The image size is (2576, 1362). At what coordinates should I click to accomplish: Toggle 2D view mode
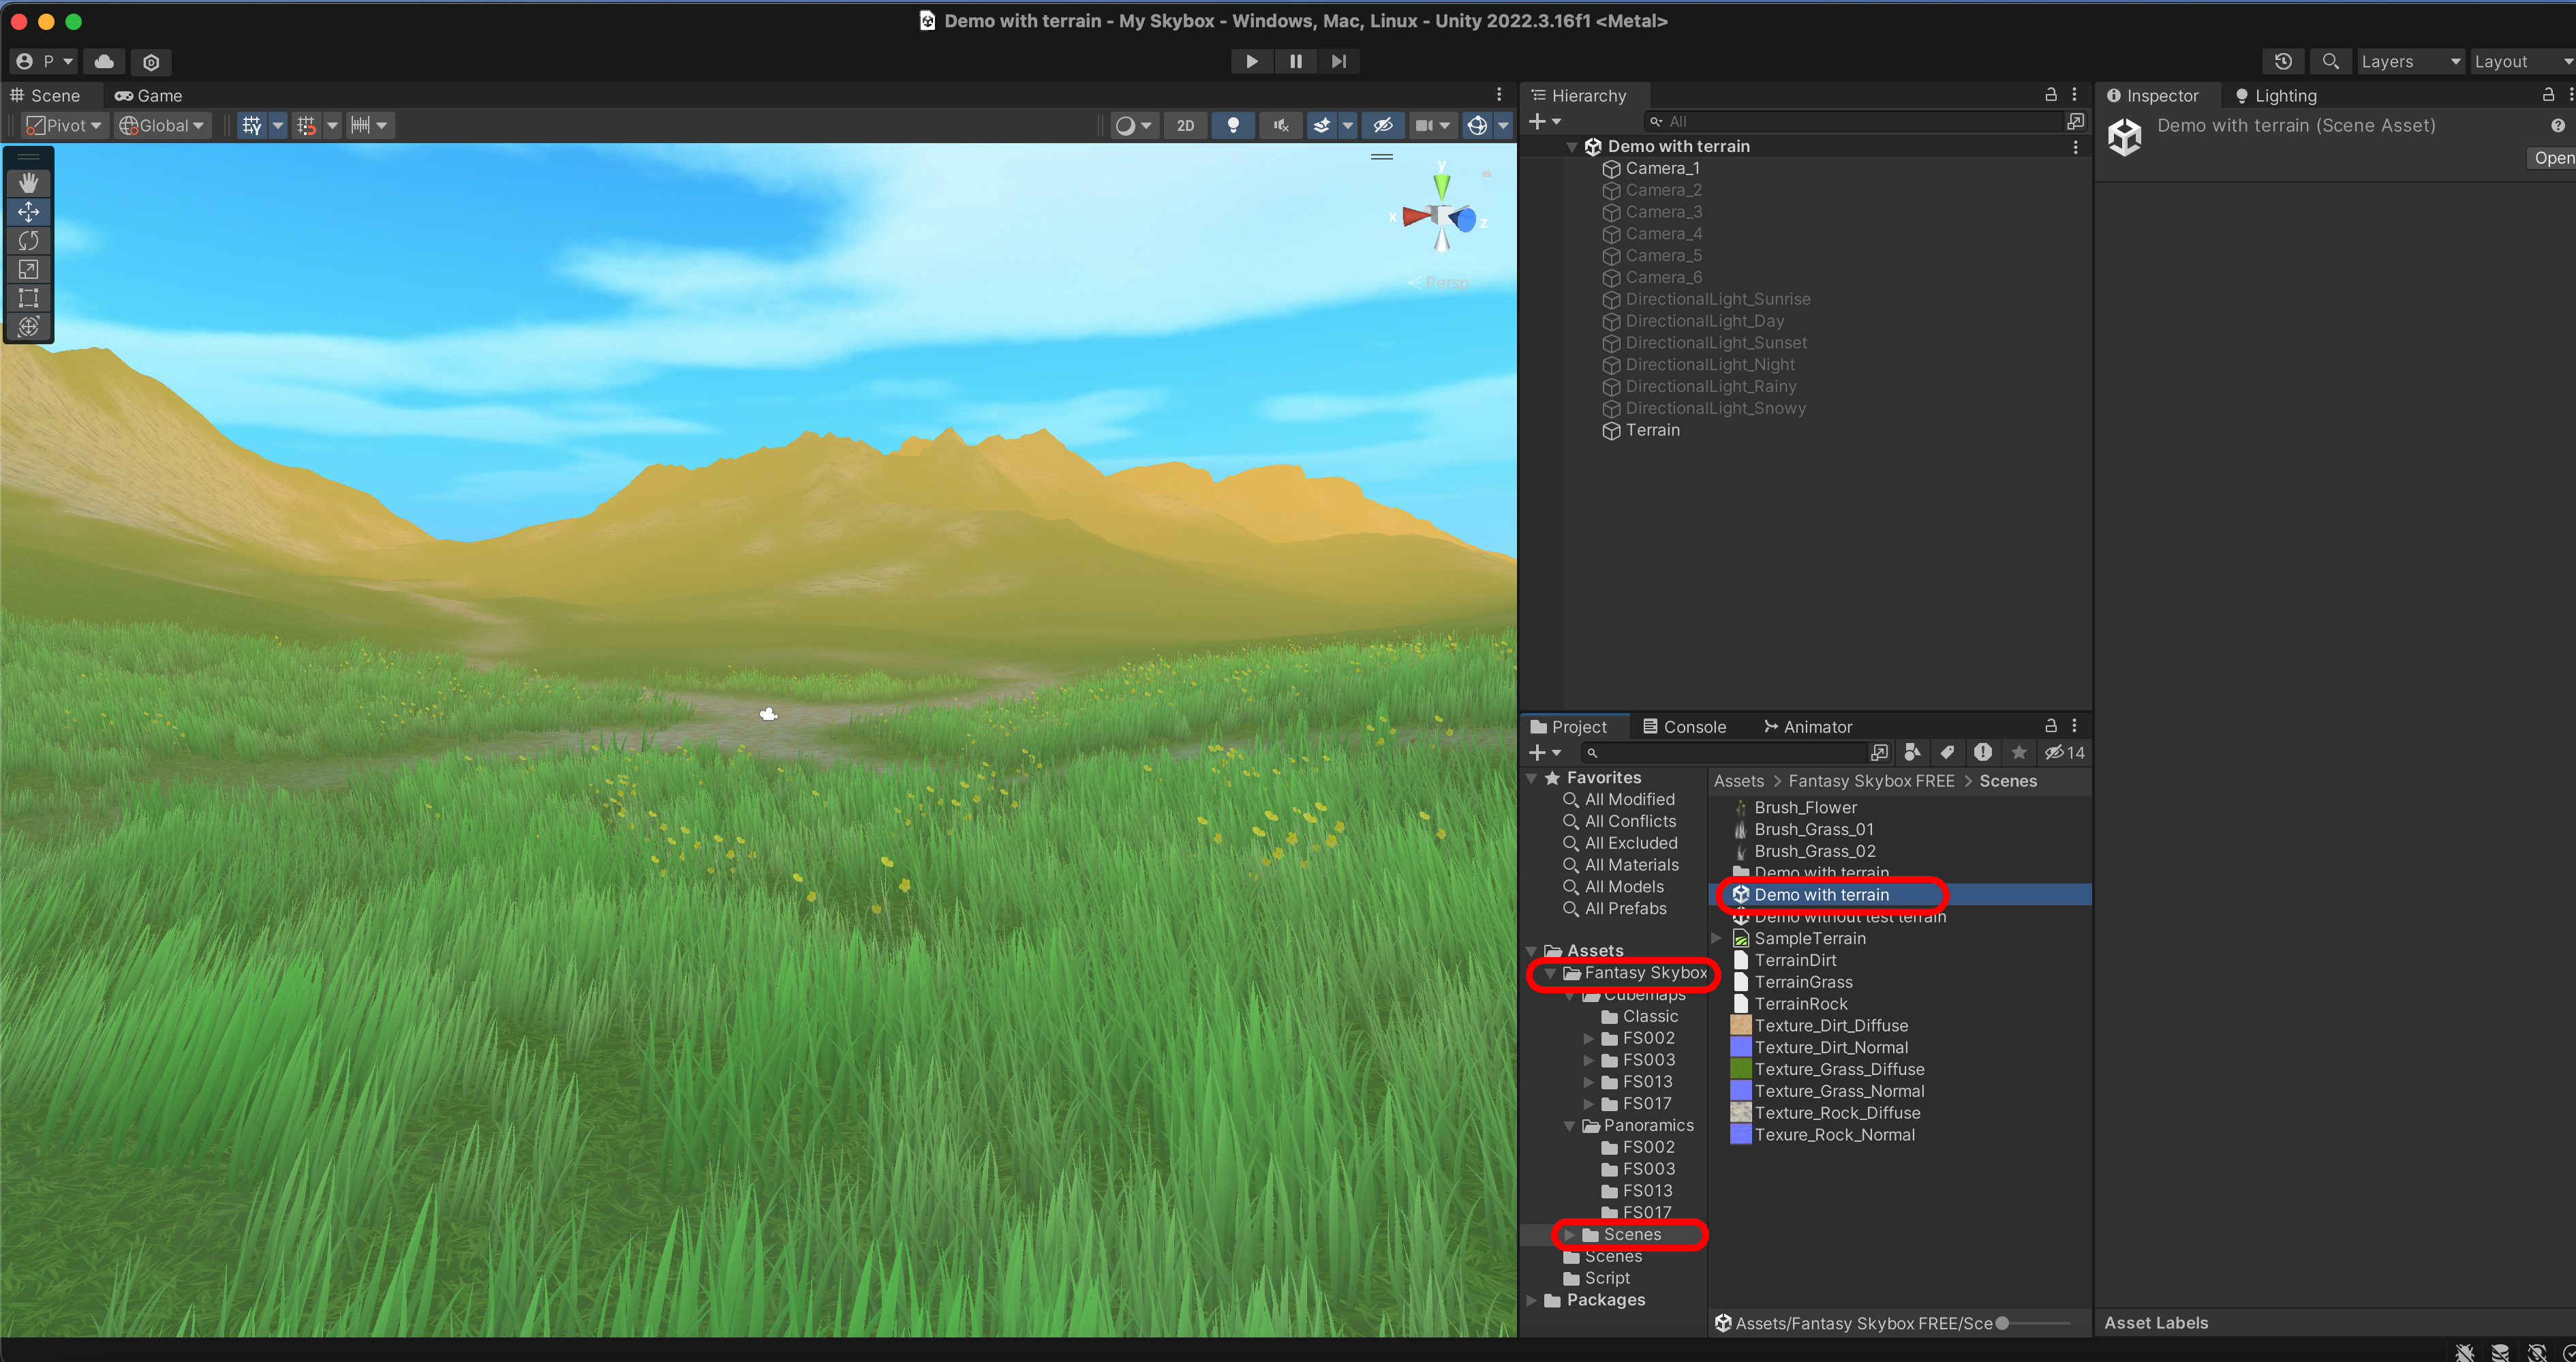point(1185,125)
